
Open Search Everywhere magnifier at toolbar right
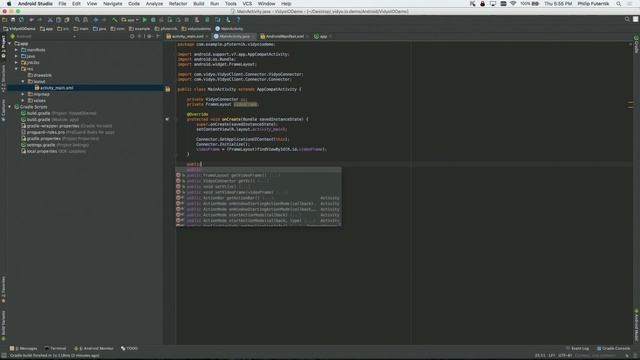[627, 19]
